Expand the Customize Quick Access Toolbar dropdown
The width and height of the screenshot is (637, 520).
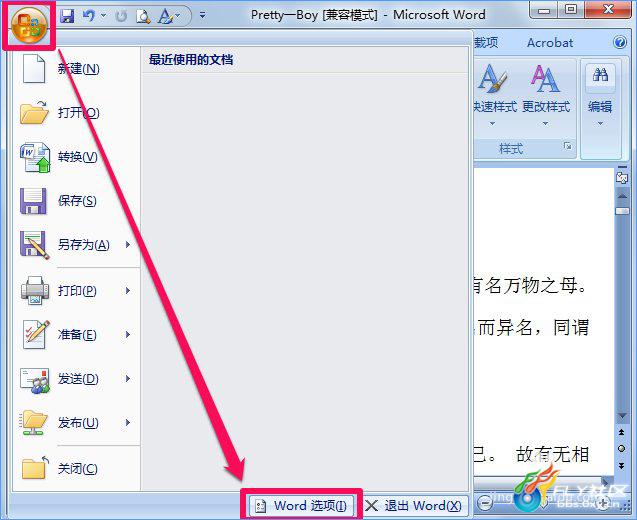click(x=202, y=15)
